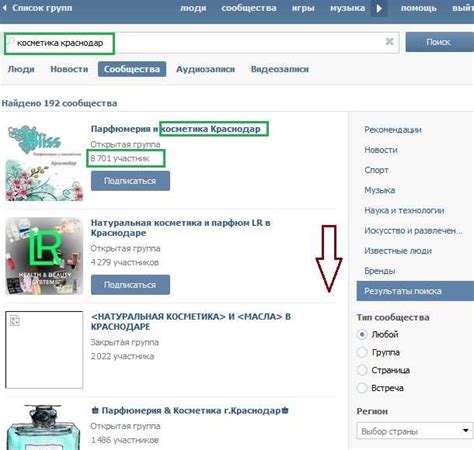Select the Любой community type radio button

click(x=362, y=334)
